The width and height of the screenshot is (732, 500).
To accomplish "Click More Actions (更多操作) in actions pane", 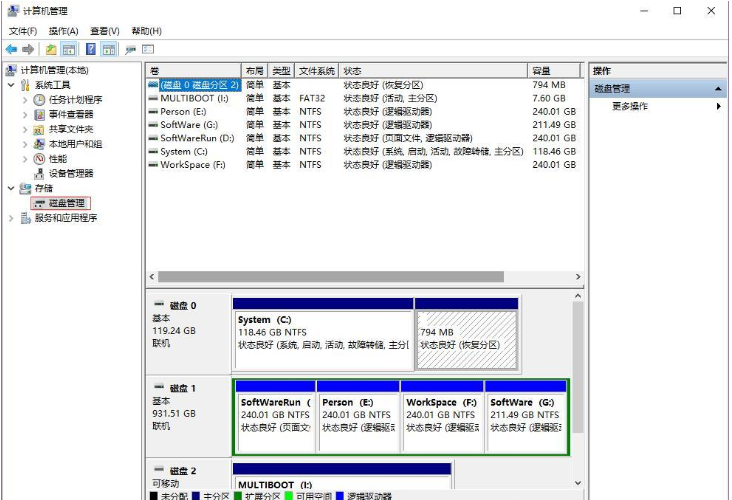I will click(x=630, y=106).
